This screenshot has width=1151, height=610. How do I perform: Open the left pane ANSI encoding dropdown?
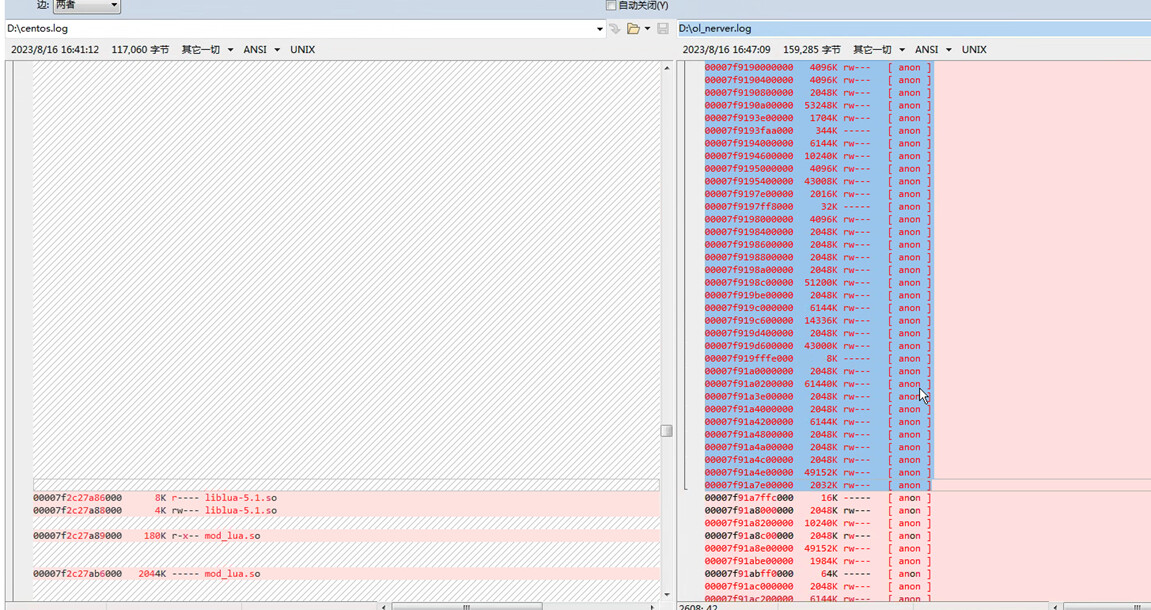coord(261,49)
